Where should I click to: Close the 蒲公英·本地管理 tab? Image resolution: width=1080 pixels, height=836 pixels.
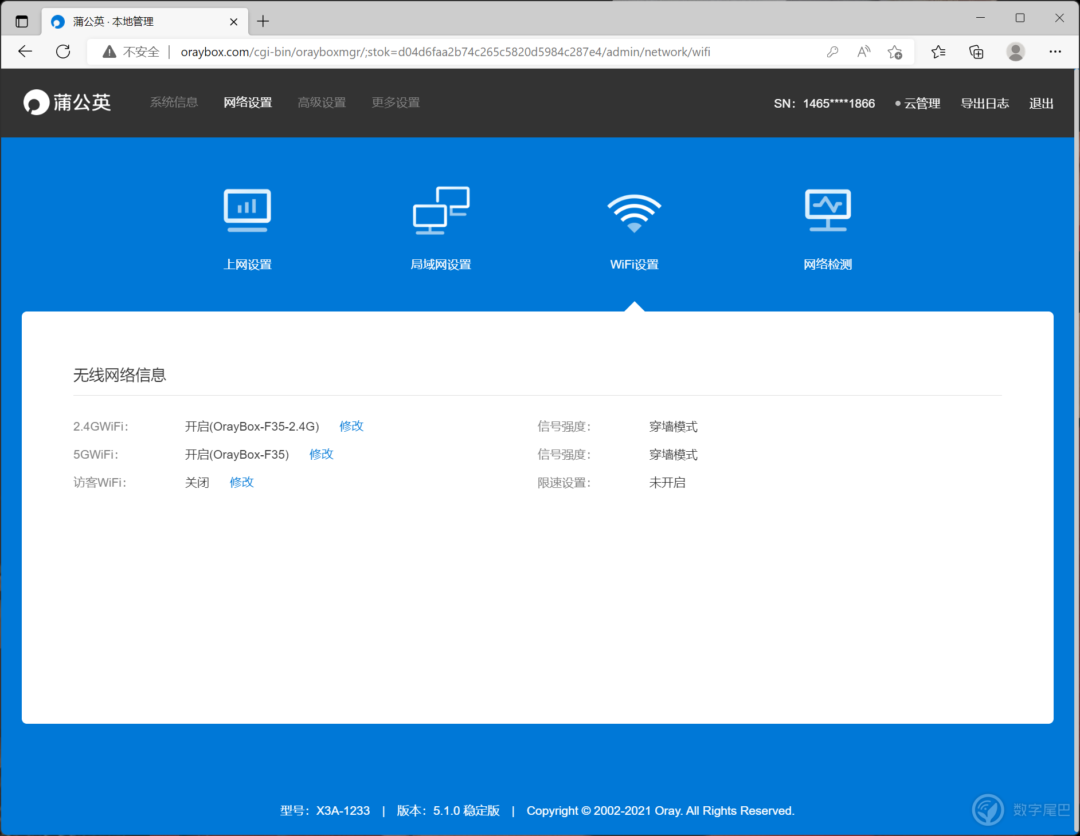click(x=233, y=21)
